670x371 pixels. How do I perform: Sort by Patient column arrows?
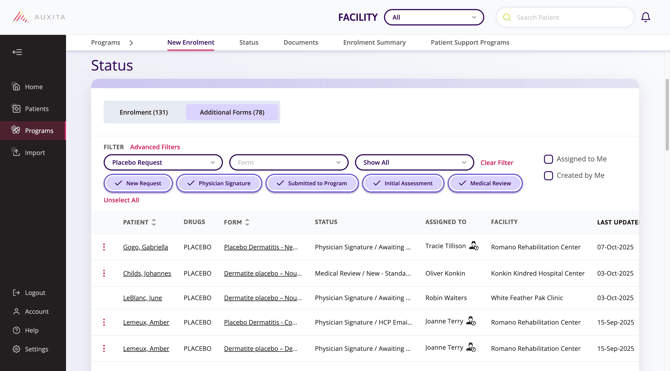[x=154, y=222]
